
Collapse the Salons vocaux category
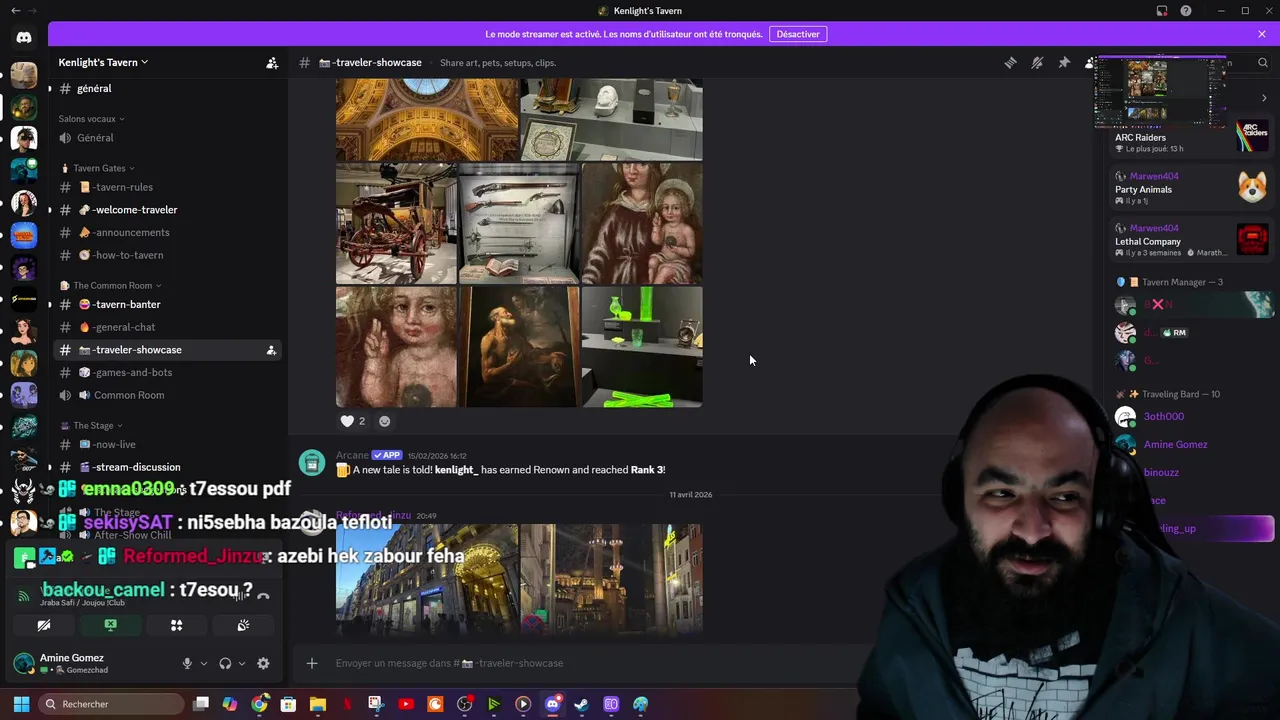91,119
